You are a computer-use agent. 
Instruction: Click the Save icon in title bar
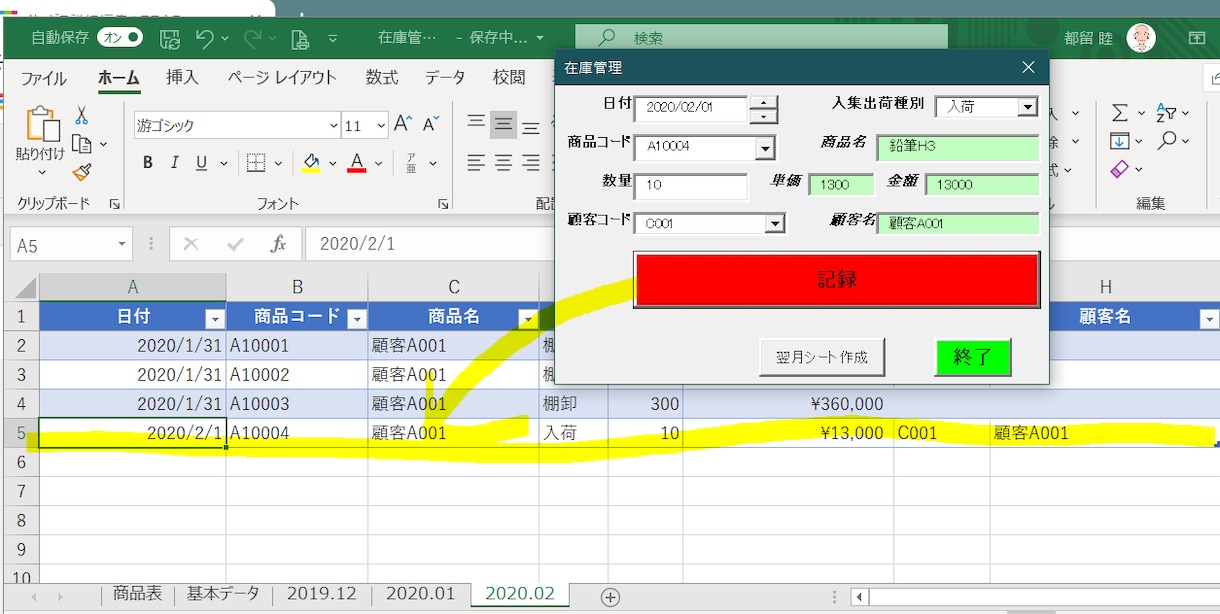click(170, 38)
